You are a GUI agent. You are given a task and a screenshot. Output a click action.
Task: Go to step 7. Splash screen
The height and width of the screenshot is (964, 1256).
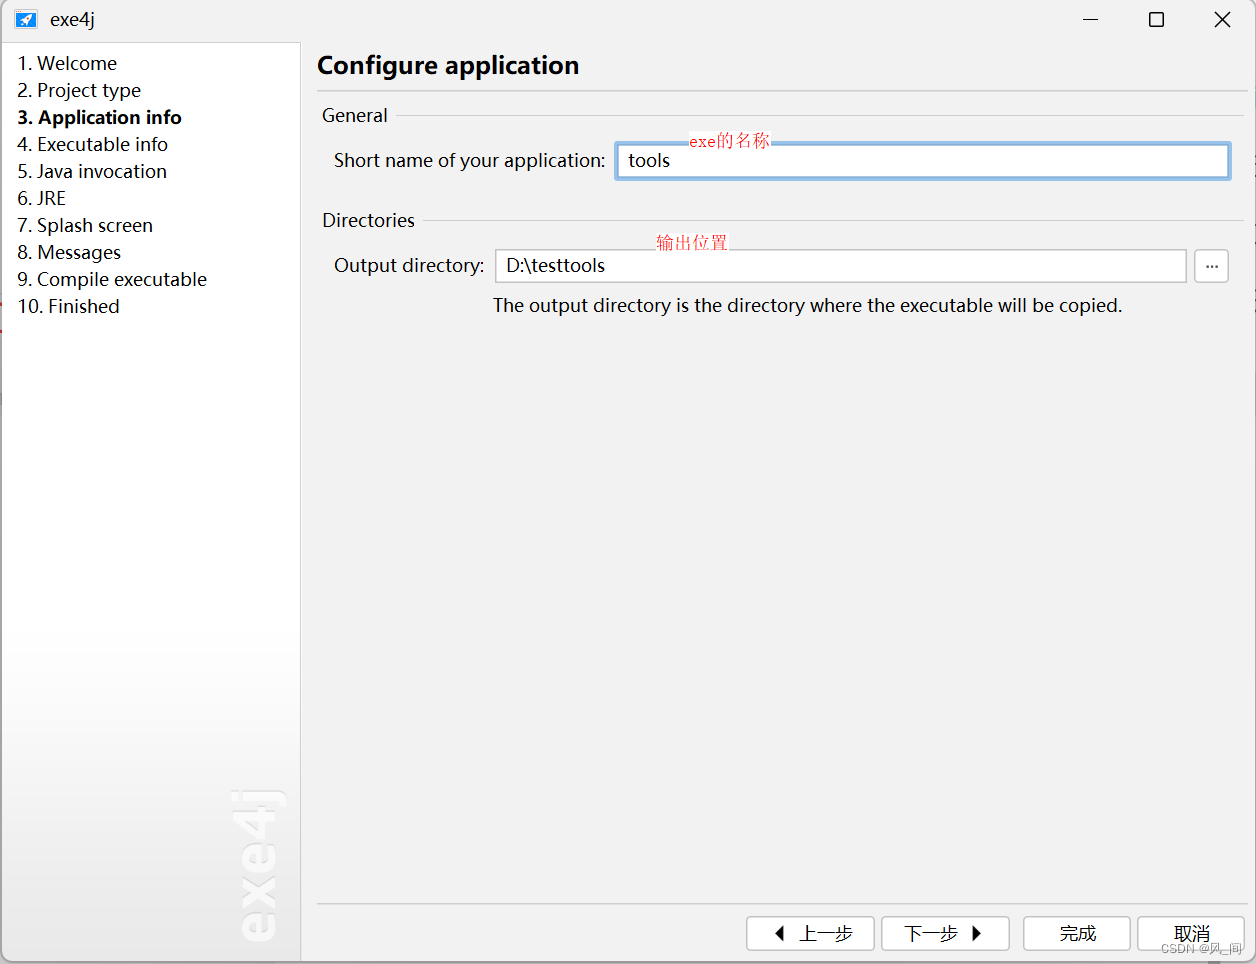click(85, 225)
